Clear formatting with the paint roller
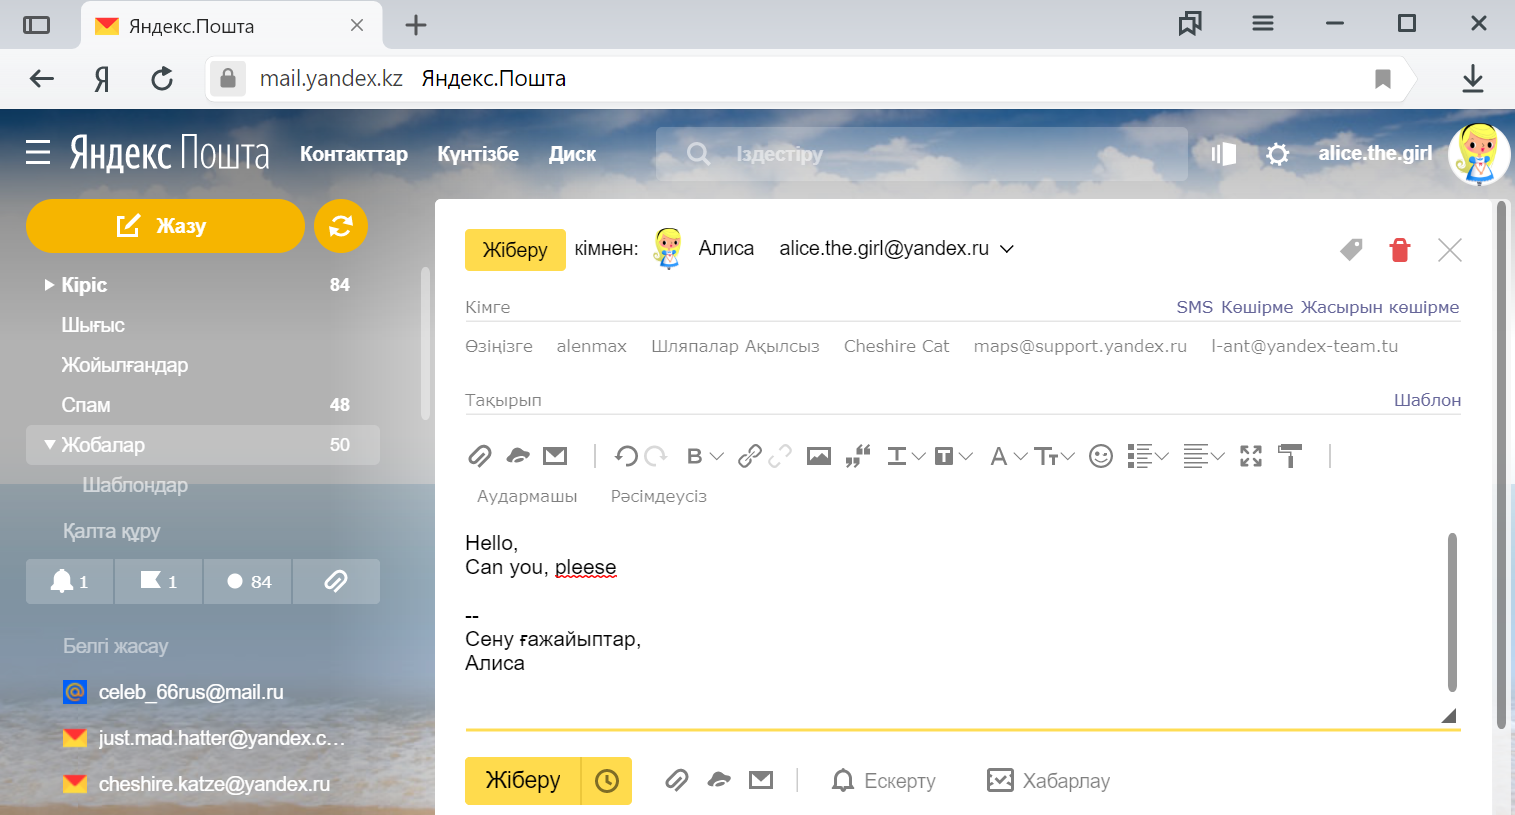Image resolution: width=1515 pixels, height=815 pixels. (x=1290, y=456)
